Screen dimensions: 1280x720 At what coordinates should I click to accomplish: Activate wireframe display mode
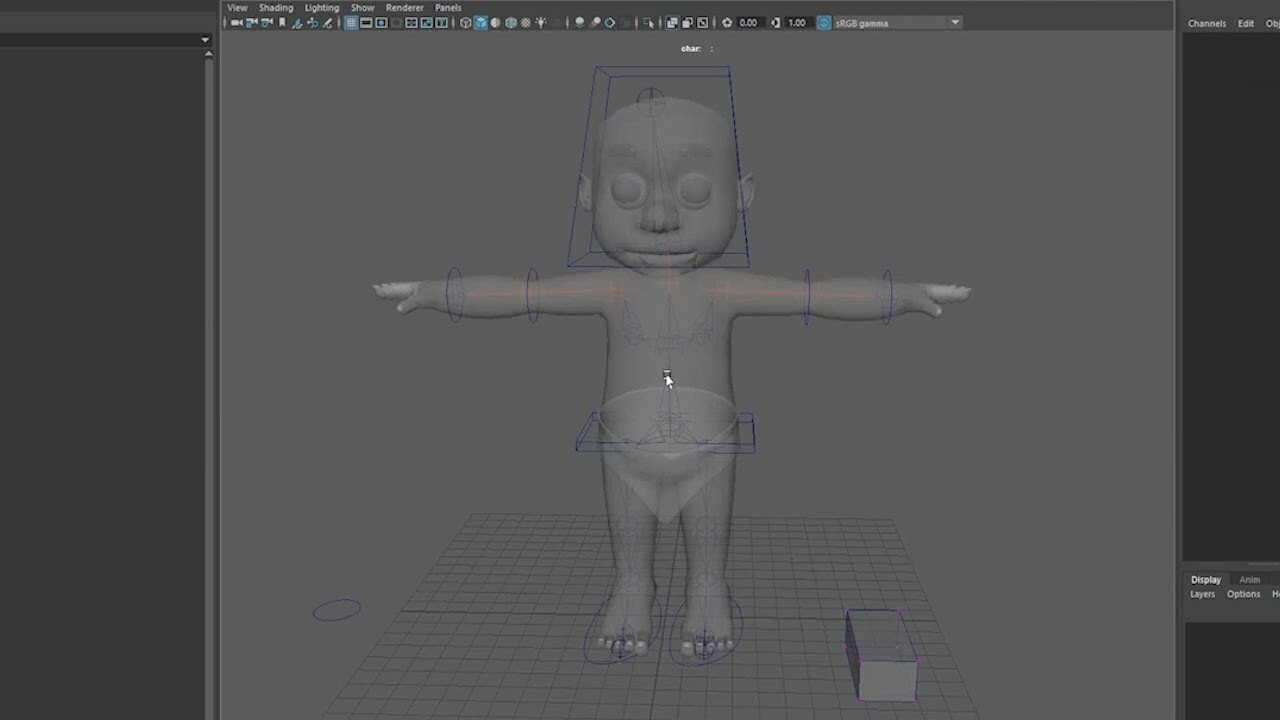[x=464, y=22]
